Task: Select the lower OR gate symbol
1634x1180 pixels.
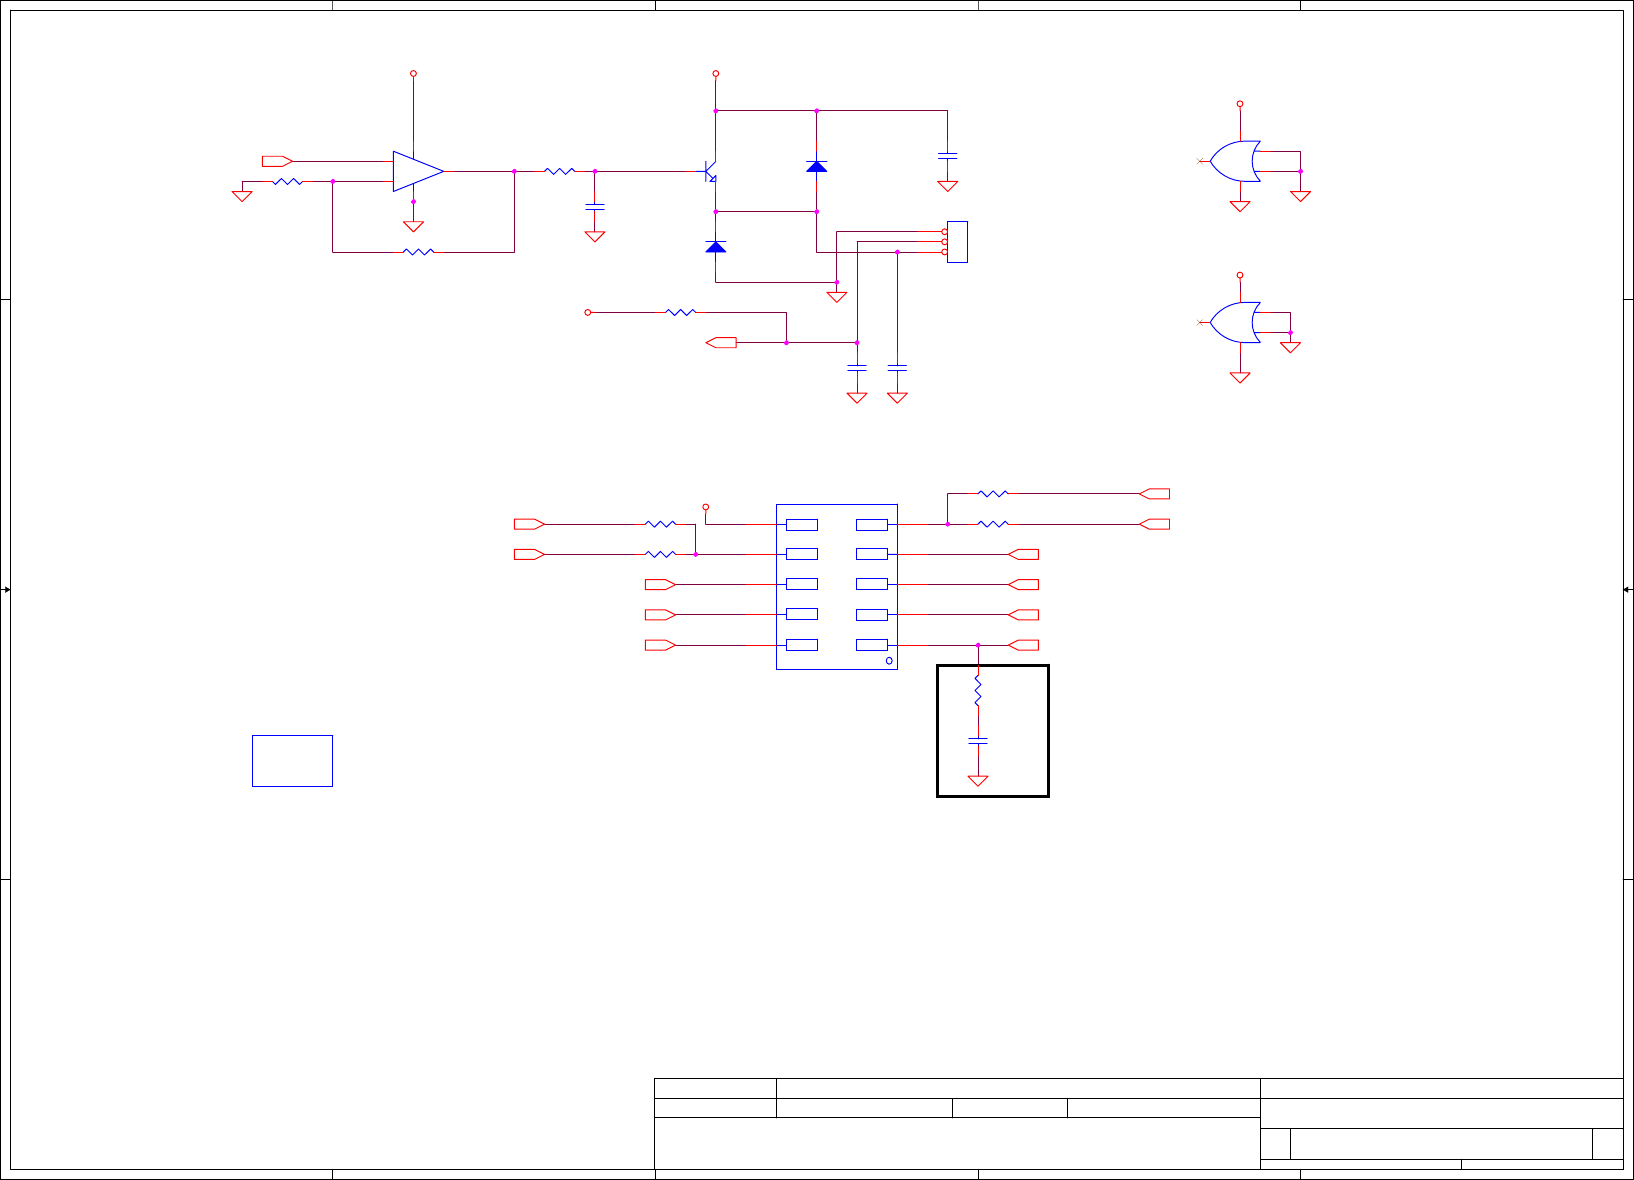Action: click(1235, 322)
